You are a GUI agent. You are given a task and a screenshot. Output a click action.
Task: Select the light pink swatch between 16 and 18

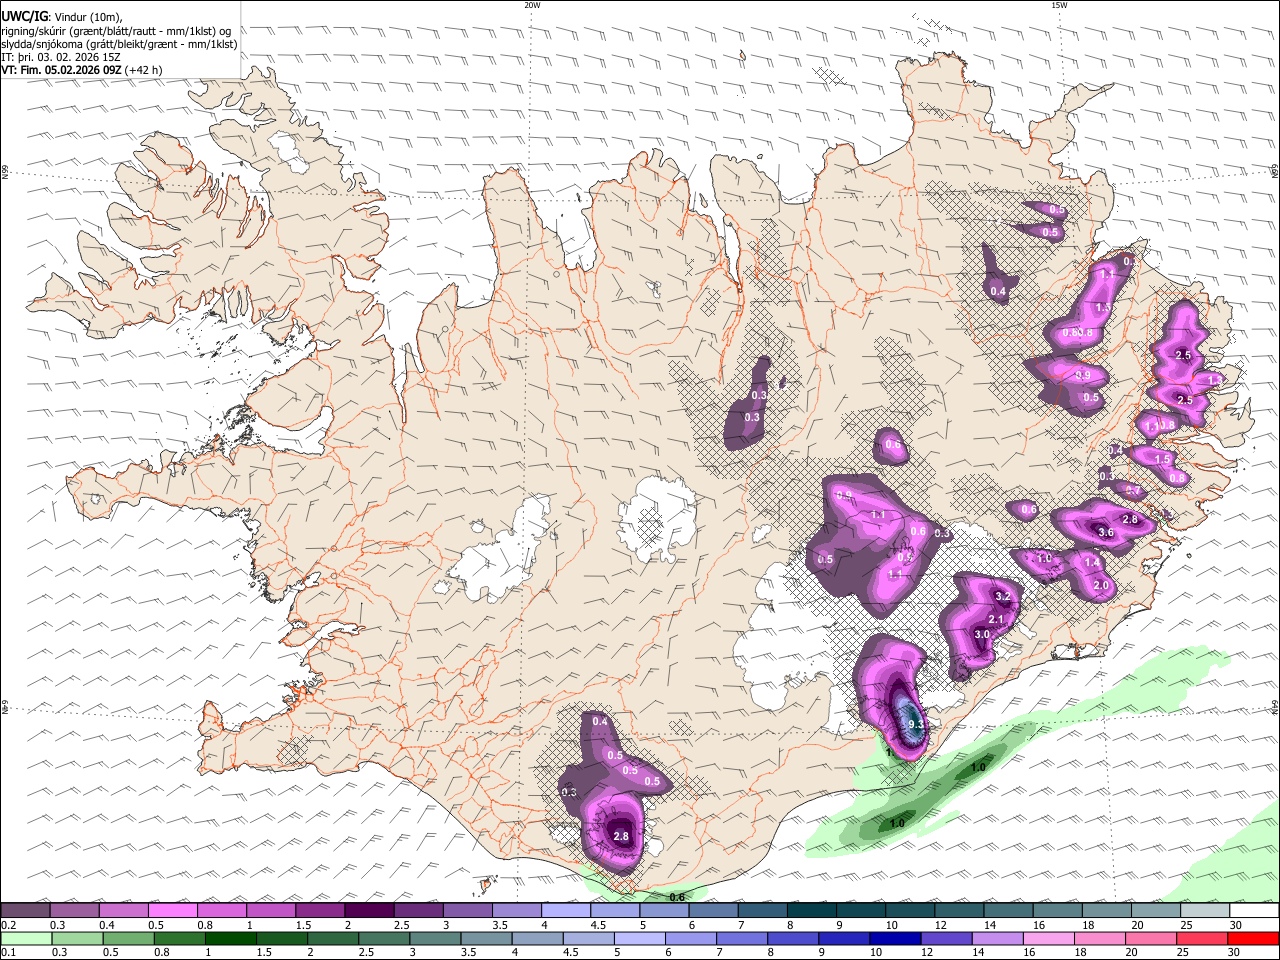click(x=1048, y=938)
